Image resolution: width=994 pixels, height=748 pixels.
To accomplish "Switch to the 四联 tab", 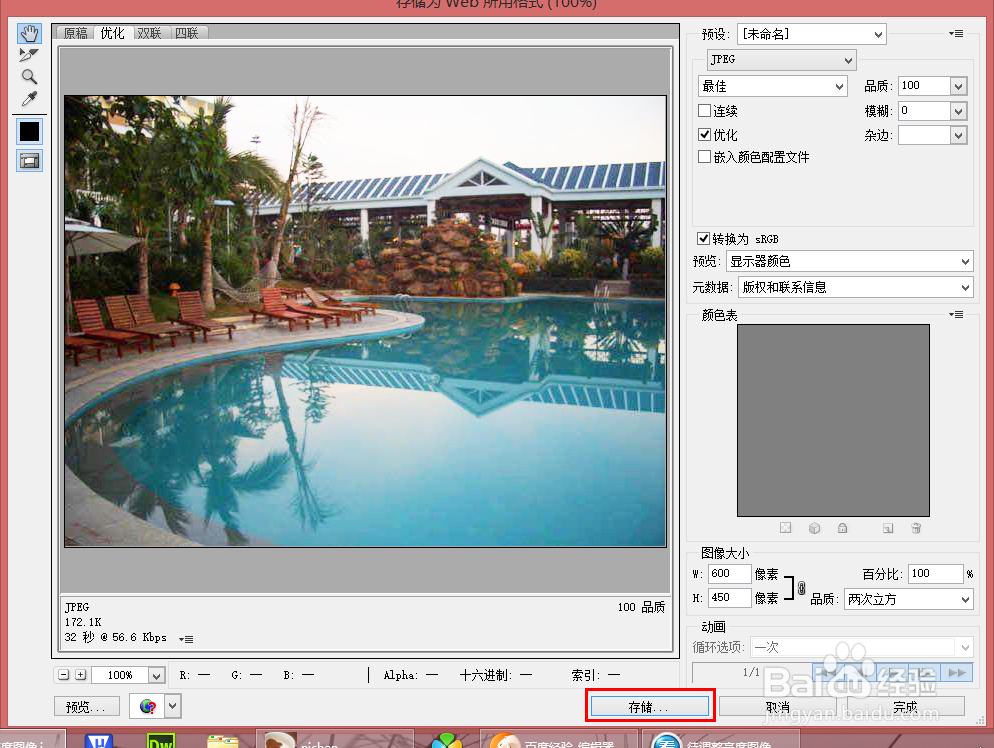I will click(x=187, y=33).
